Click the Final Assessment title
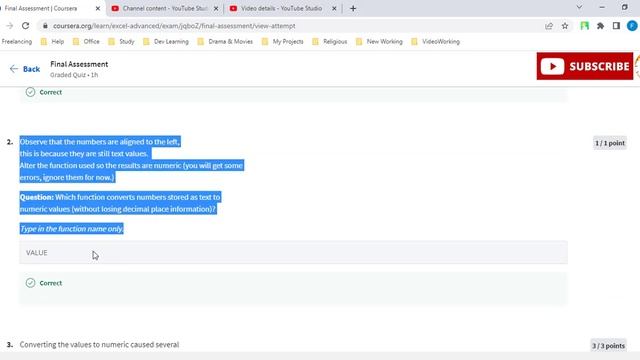 pos(79,64)
